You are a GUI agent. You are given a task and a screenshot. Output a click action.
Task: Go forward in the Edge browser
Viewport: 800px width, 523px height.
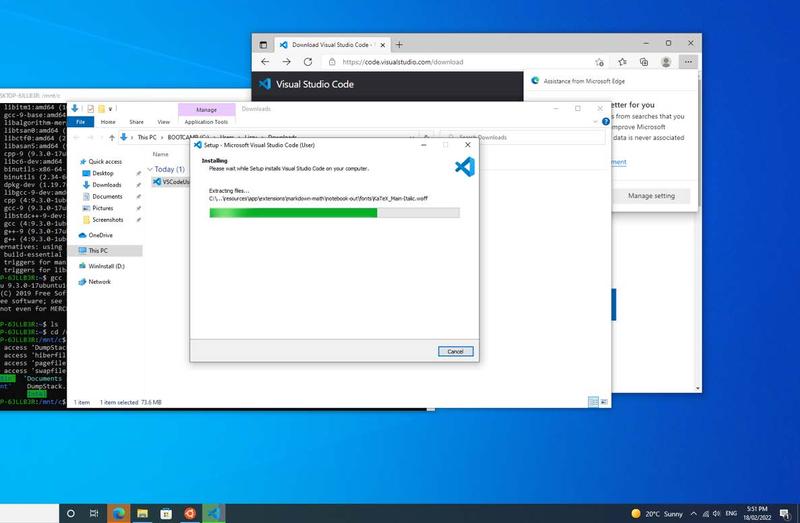286,62
